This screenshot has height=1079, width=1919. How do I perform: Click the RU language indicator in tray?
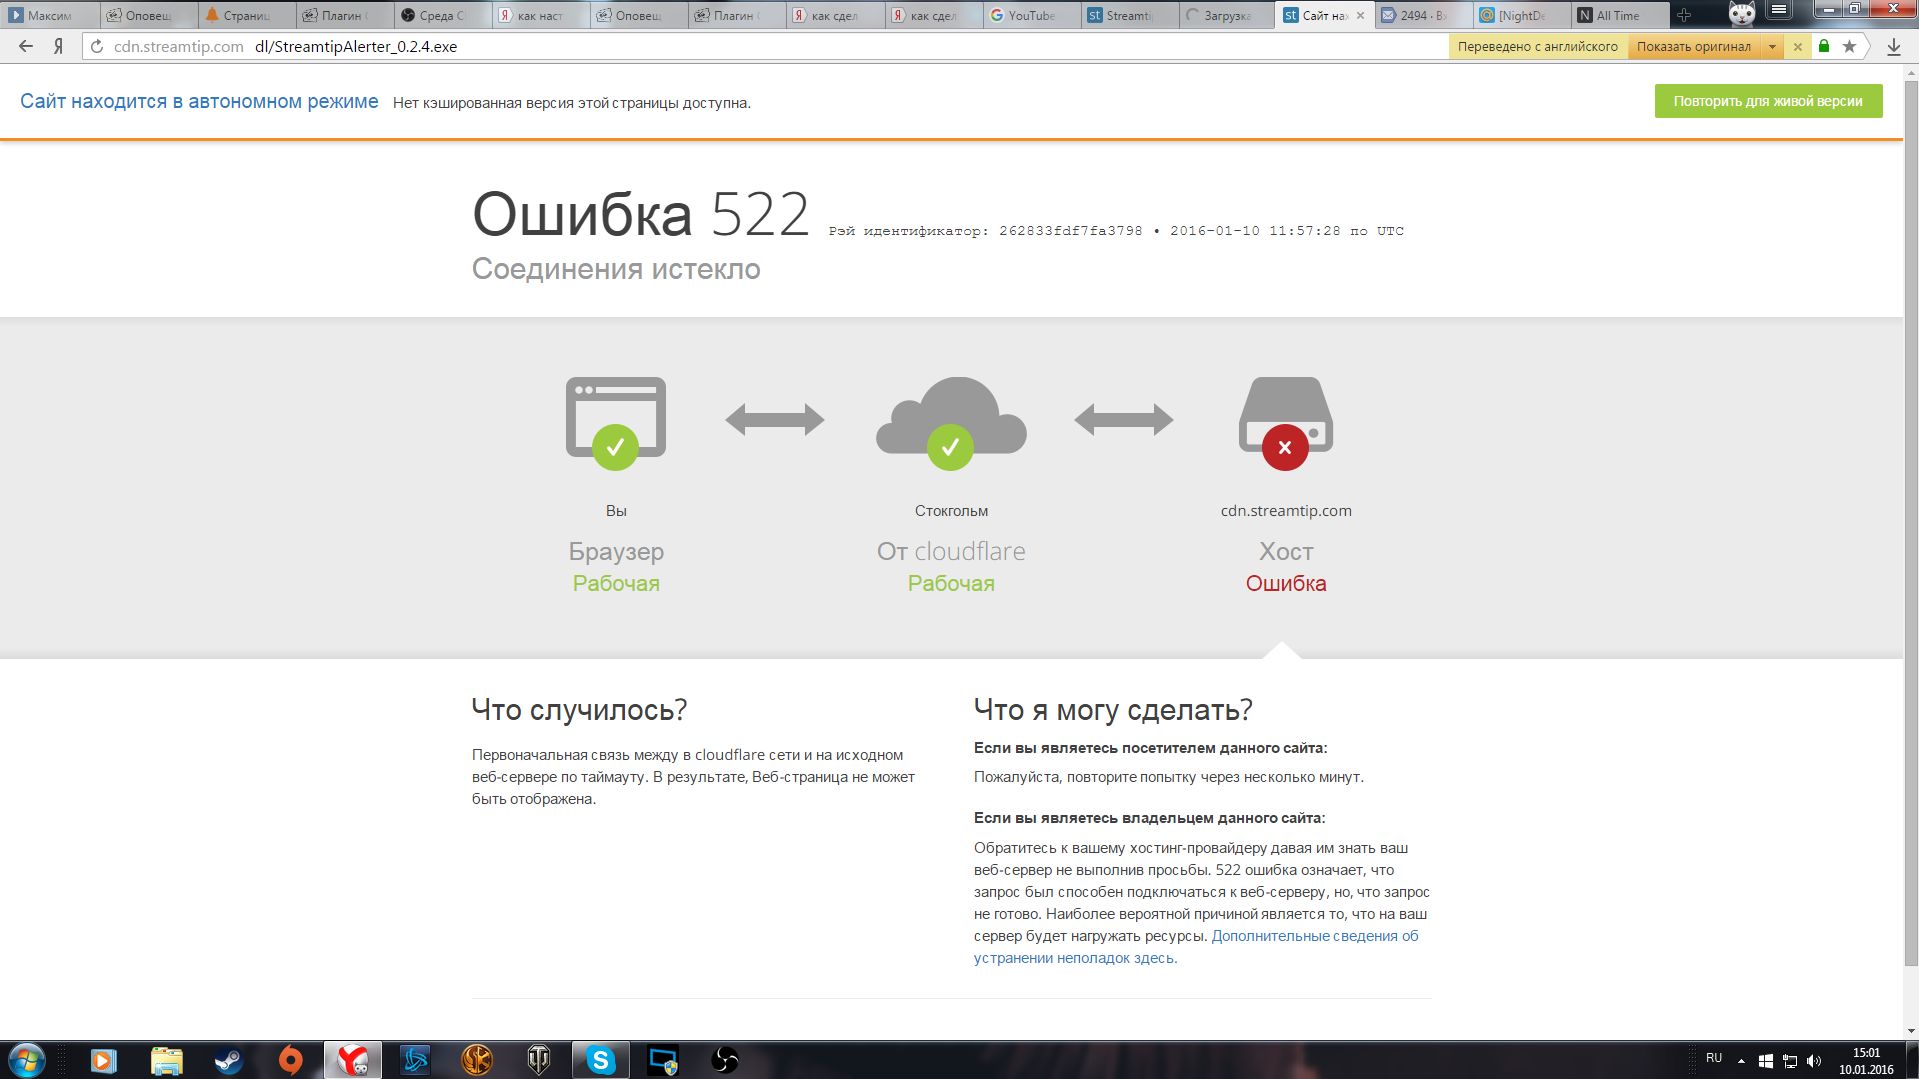click(1714, 1058)
